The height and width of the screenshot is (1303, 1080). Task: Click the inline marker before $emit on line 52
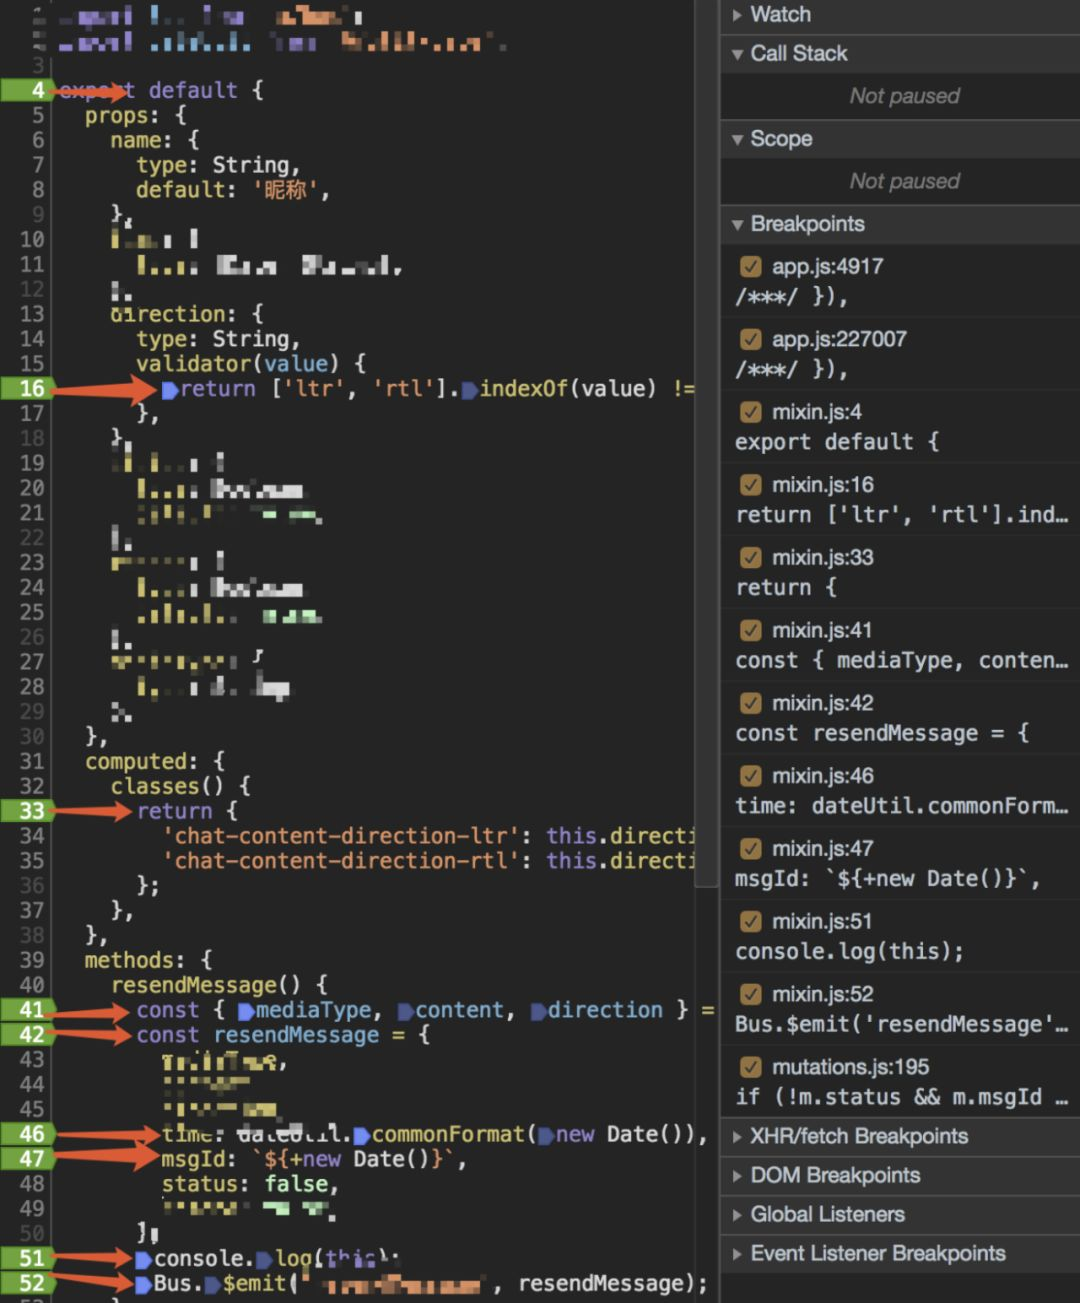[x=213, y=1284]
